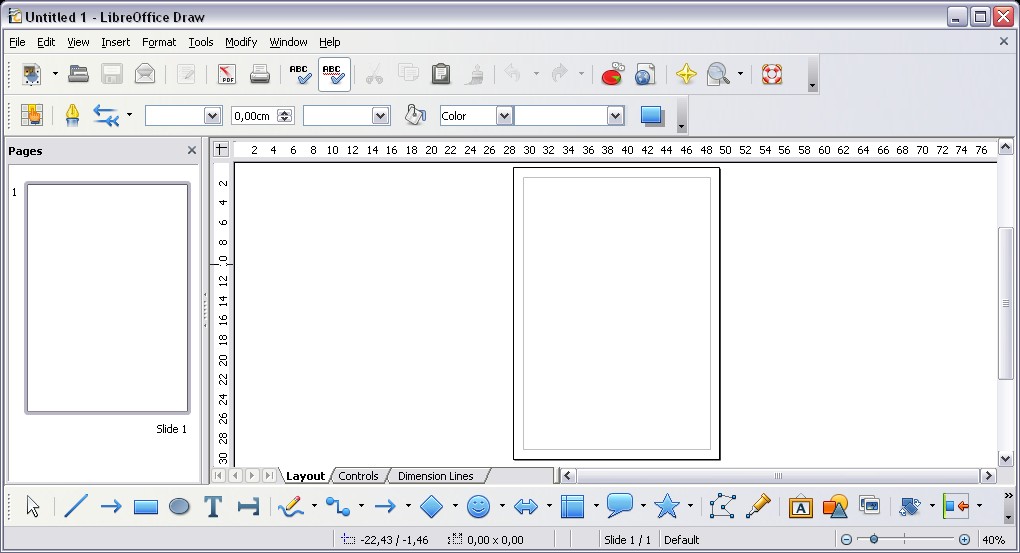Select the Curve drawing tool
This screenshot has width=1020, height=553.
(x=291, y=506)
